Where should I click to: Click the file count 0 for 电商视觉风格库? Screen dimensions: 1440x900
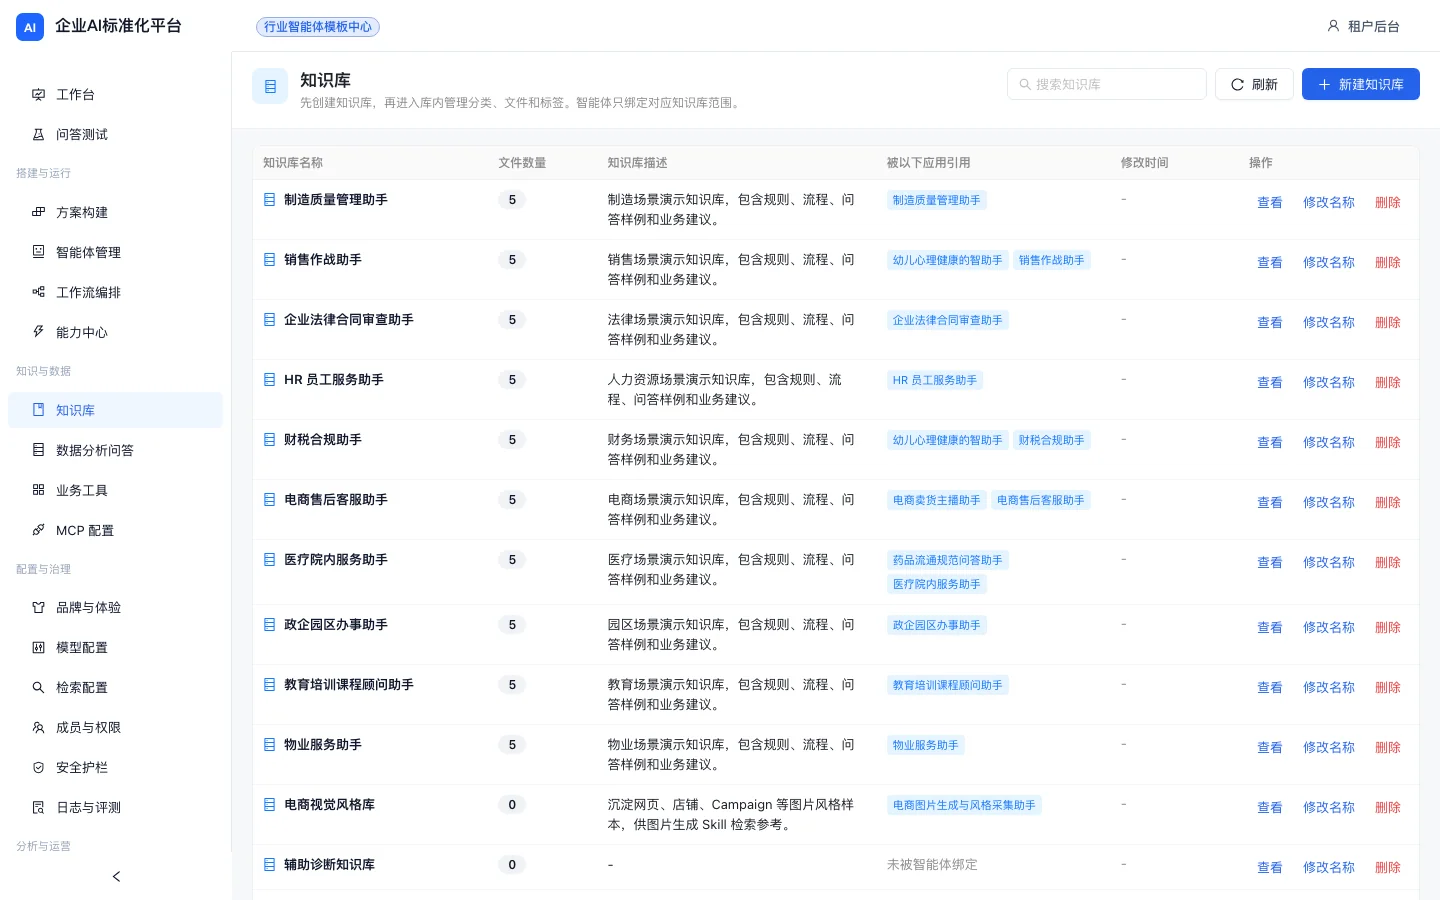click(x=512, y=805)
